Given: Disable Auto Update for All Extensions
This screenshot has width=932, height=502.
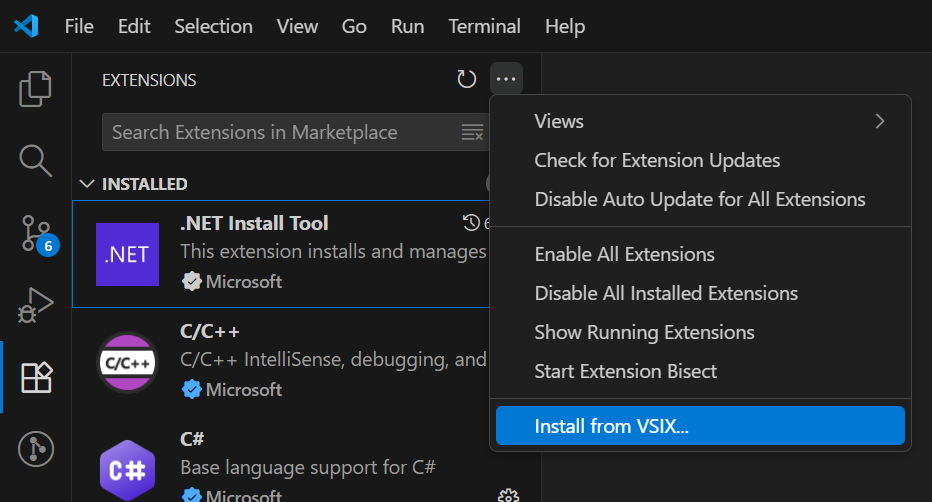Looking at the screenshot, I should [x=700, y=199].
